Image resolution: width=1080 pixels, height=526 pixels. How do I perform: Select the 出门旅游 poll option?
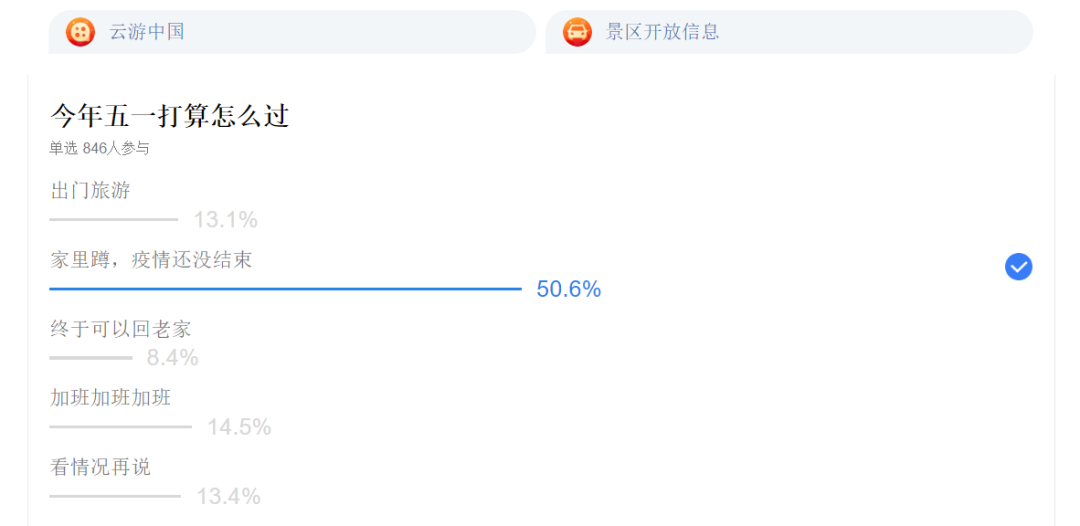91,190
